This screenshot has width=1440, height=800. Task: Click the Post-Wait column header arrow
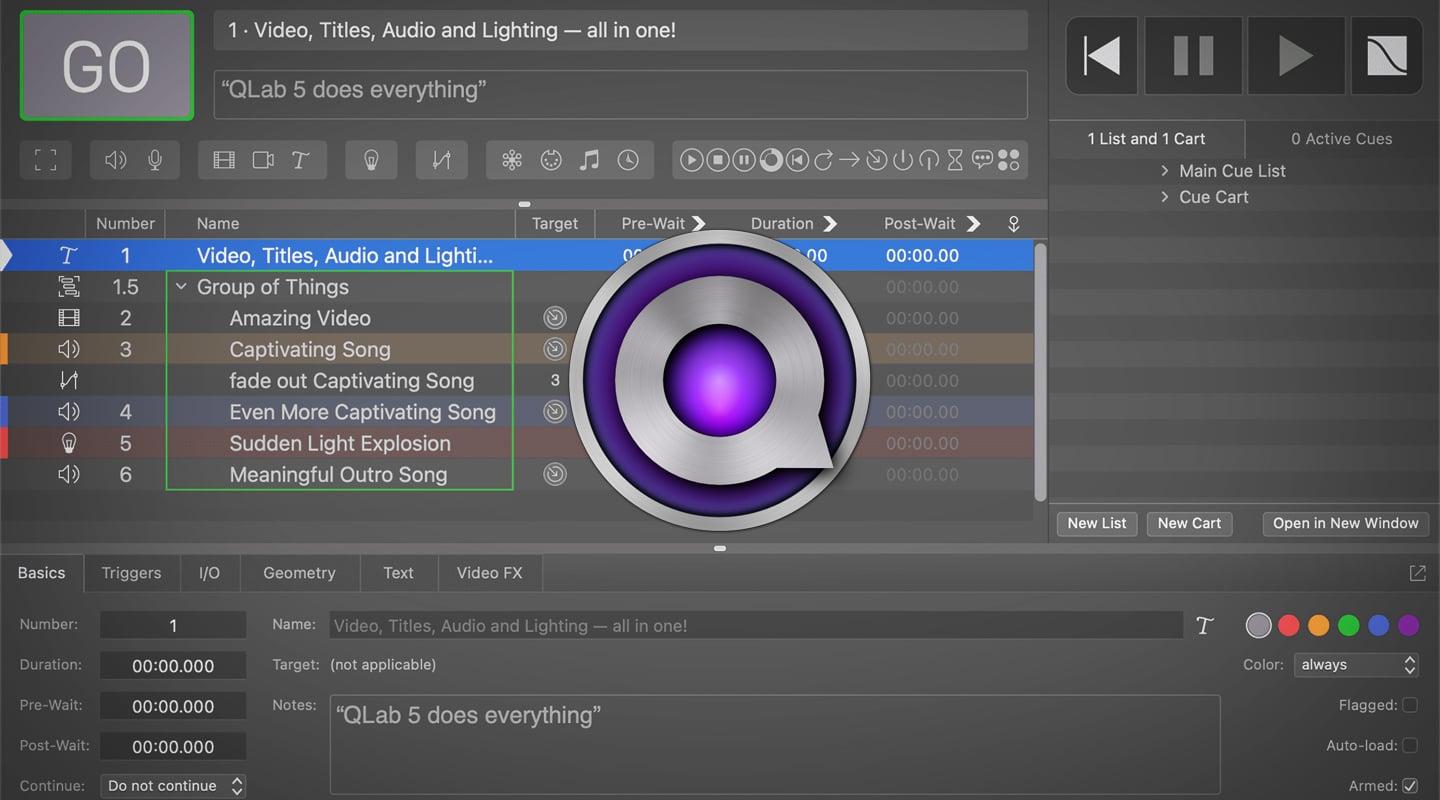coord(973,223)
